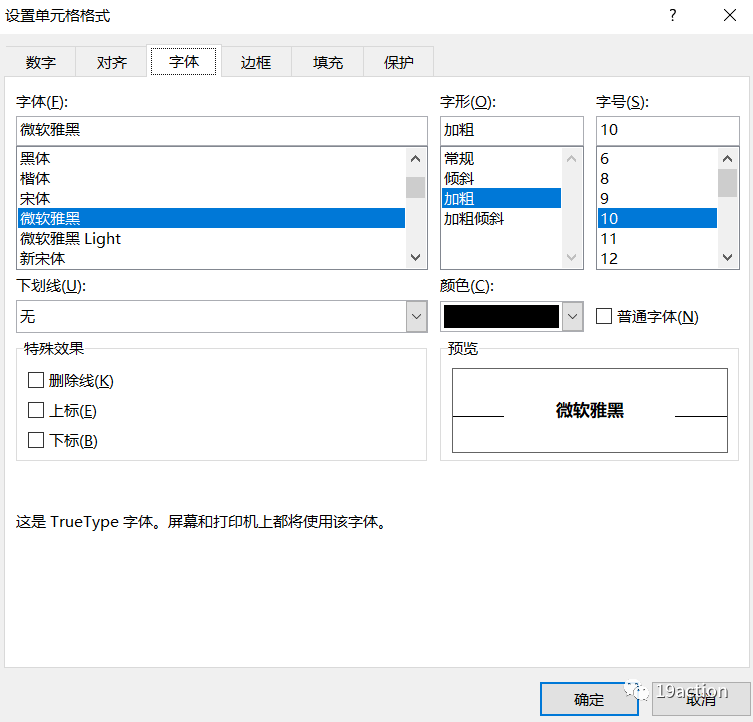Select 常规 font style
753x722 pixels.
coord(501,159)
